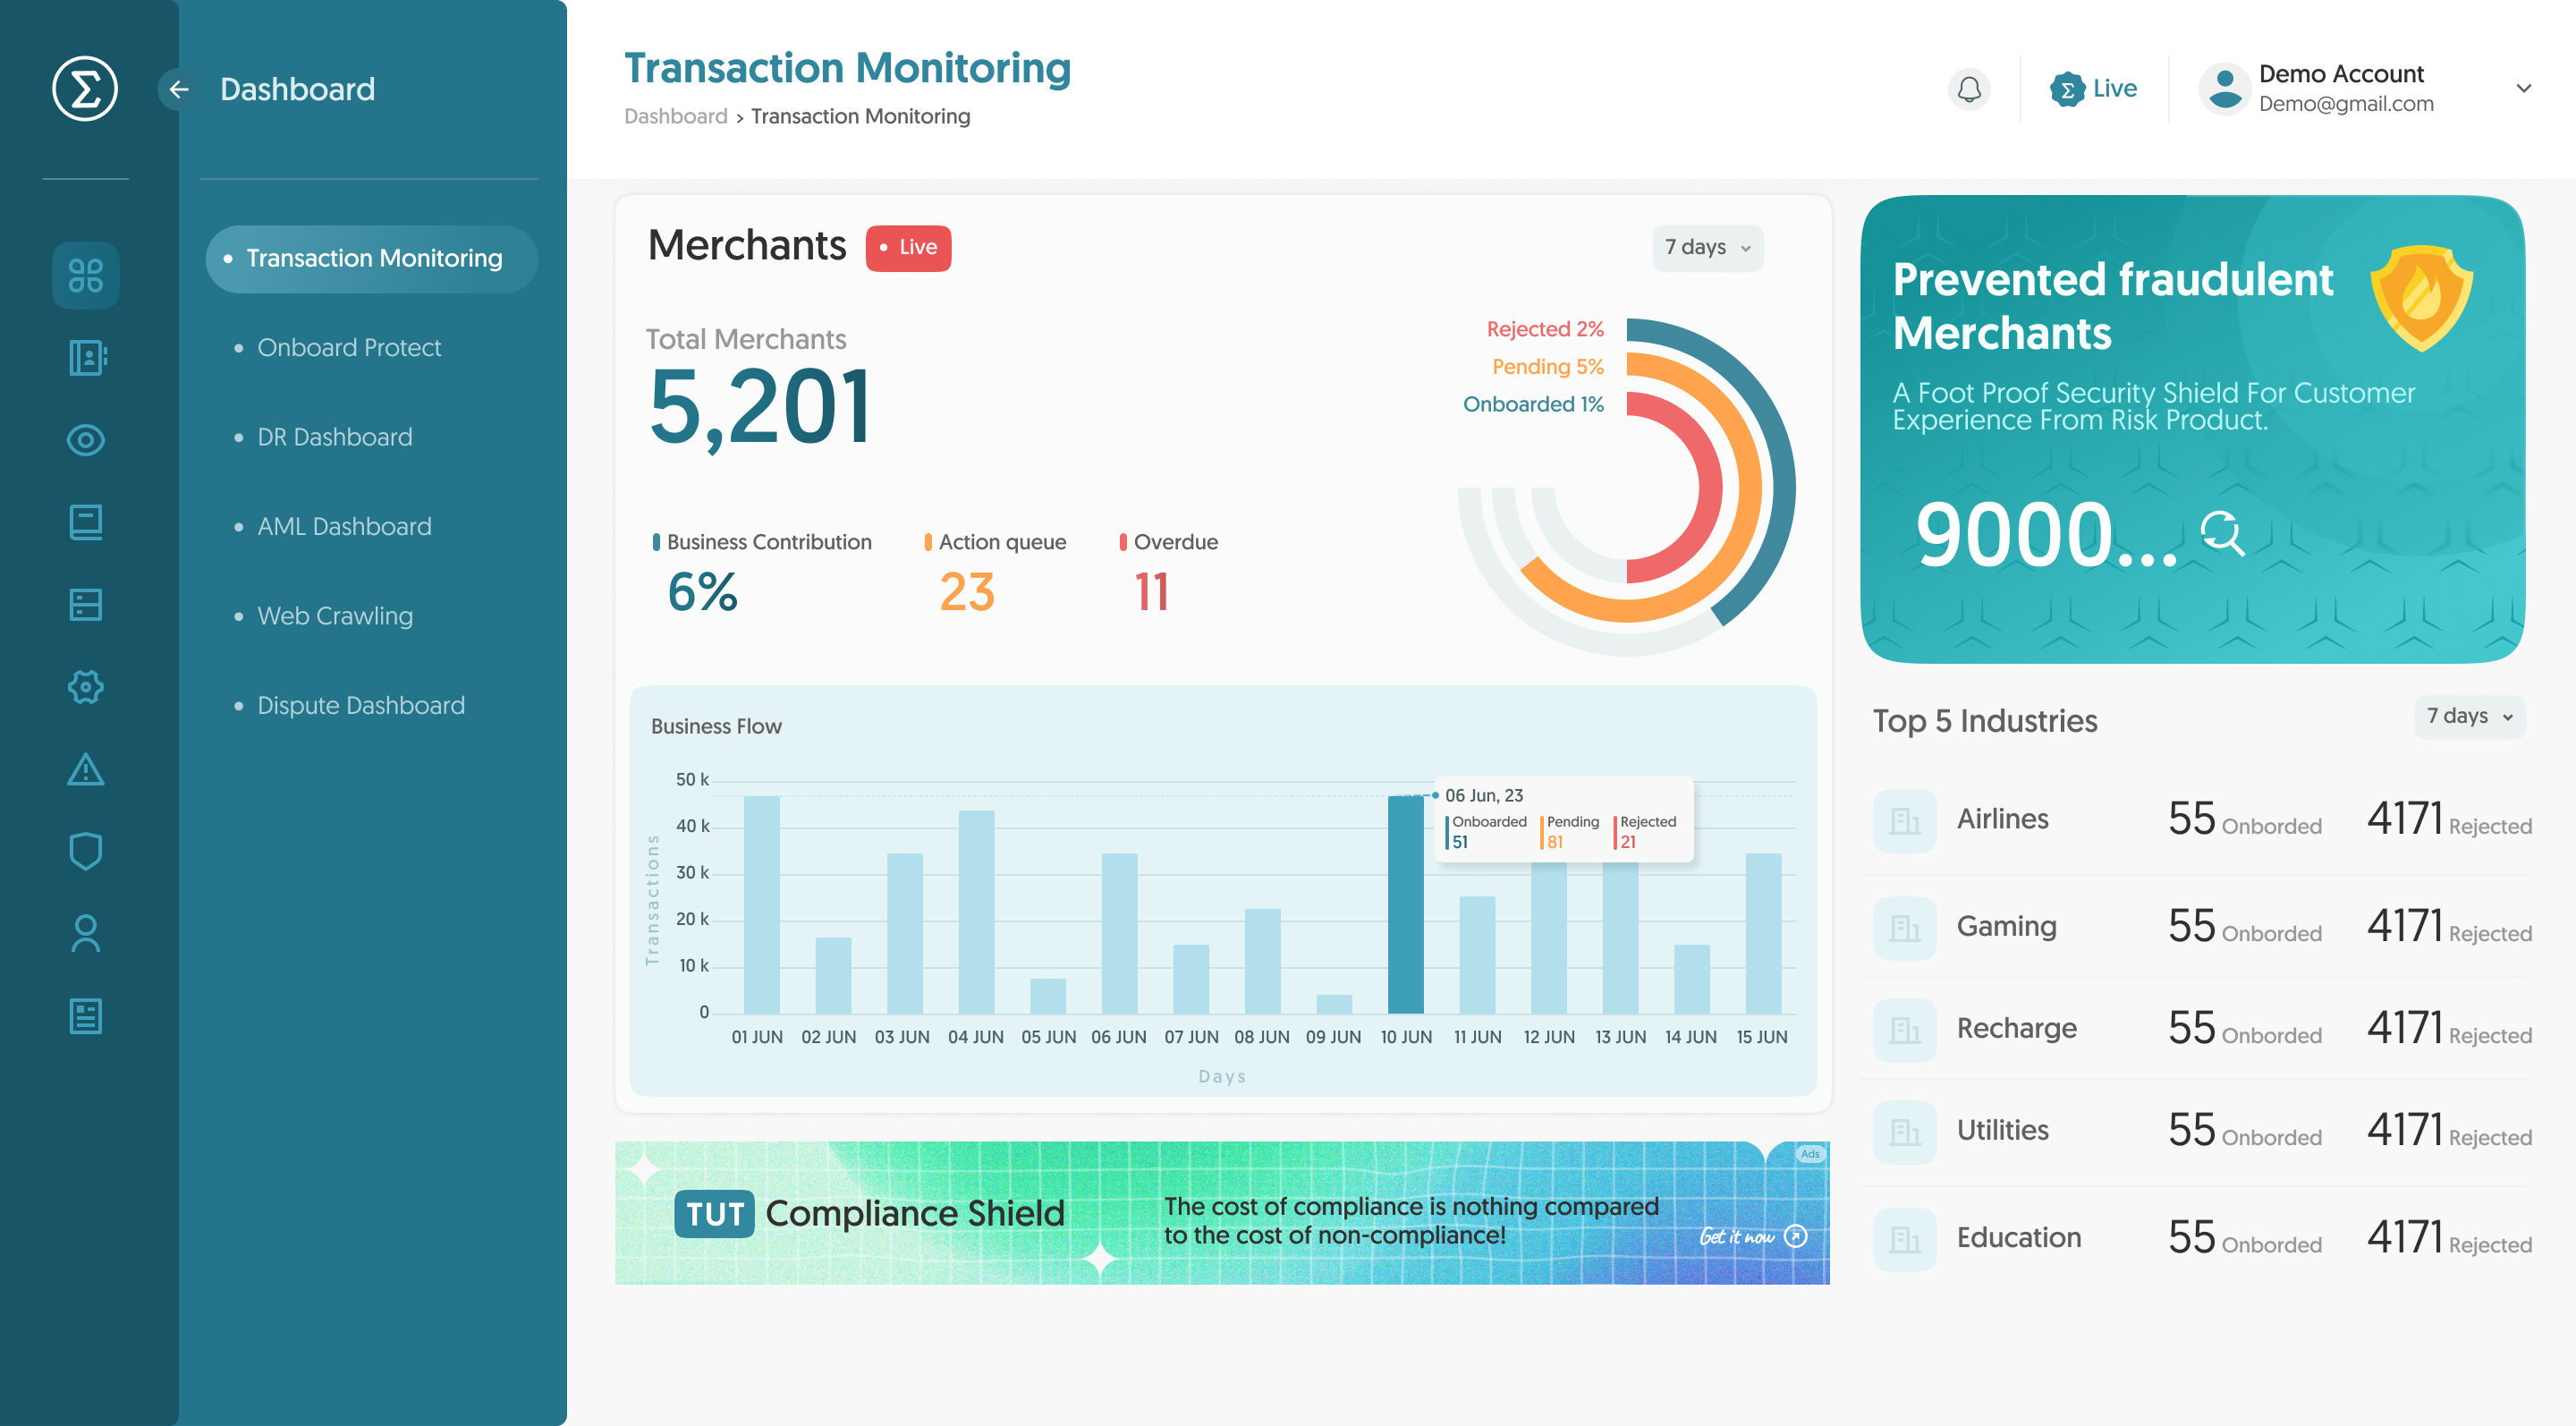
Task: Toggle the Live status indicator in header
Action: click(2094, 88)
